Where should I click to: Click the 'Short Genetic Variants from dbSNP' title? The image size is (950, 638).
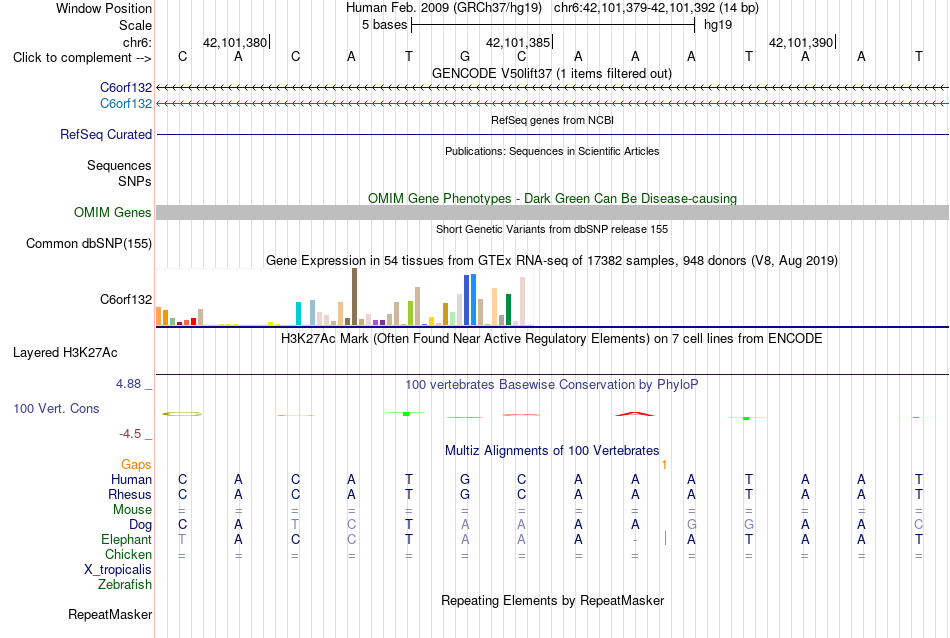552,229
